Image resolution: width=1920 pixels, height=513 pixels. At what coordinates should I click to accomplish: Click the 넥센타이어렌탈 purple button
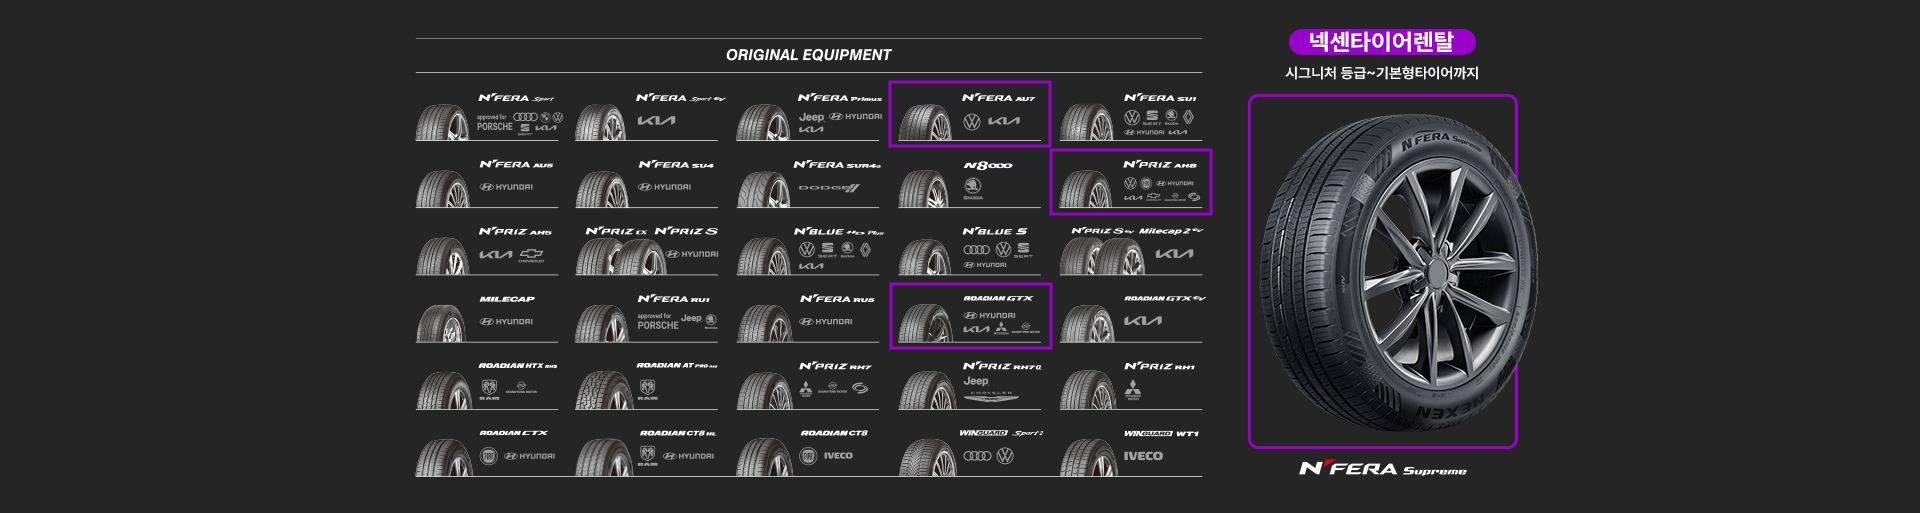[1382, 42]
